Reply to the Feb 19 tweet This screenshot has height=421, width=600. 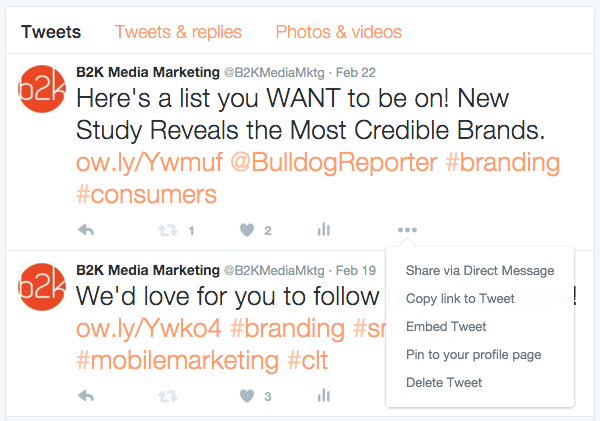pyautogui.click(x=86, y=396)
